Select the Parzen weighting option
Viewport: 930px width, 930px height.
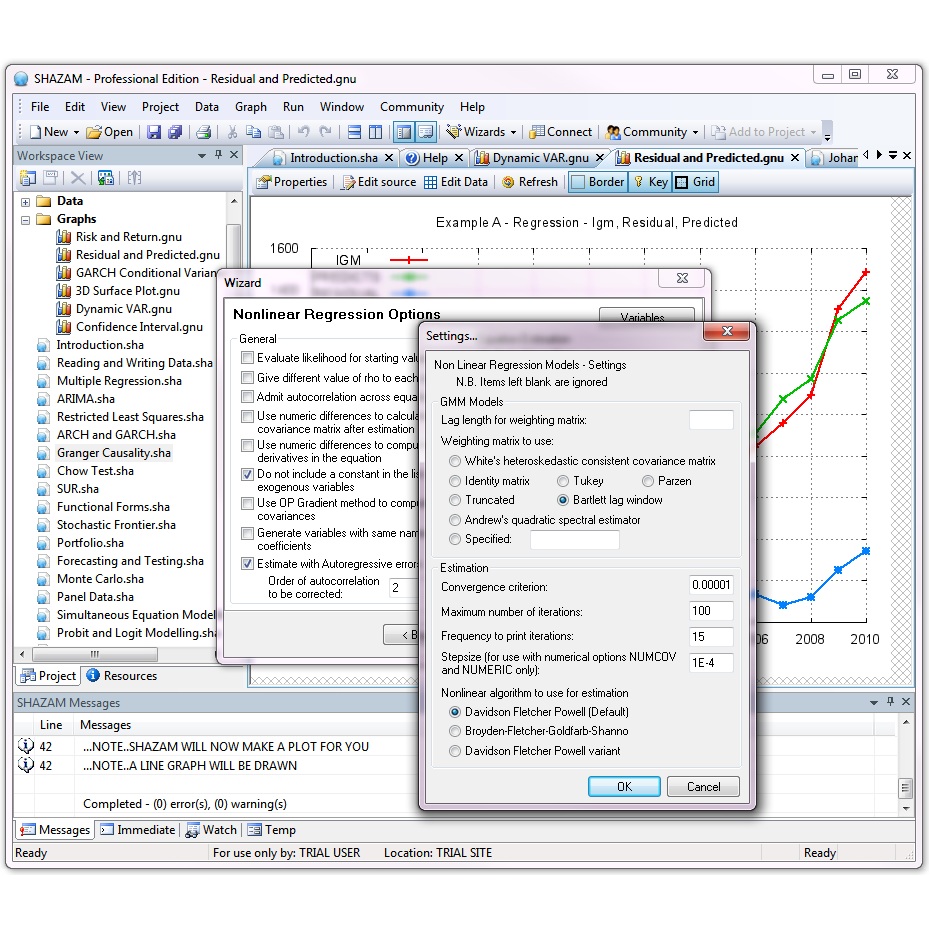(648, 481)
